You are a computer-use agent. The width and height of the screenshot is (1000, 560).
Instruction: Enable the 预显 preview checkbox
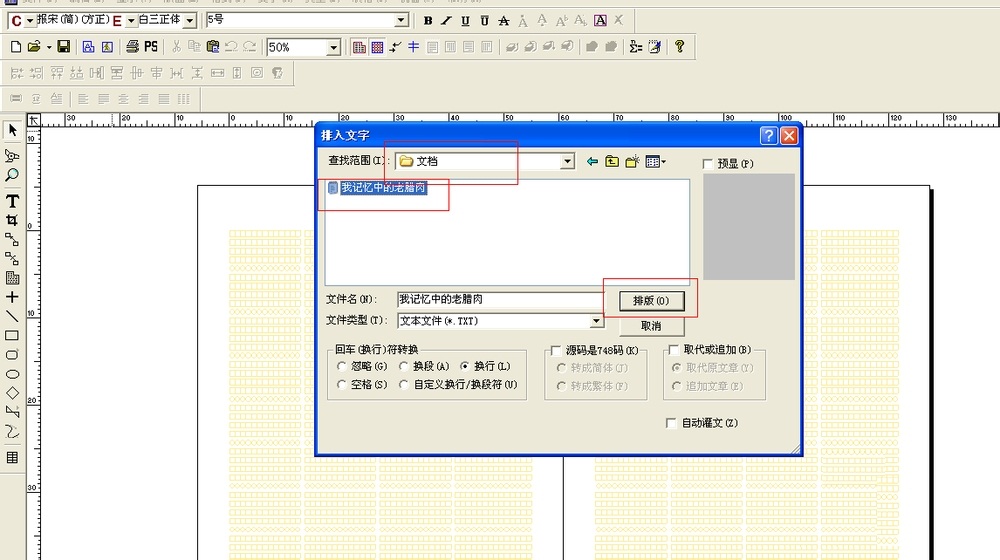(x=707, y=164)
